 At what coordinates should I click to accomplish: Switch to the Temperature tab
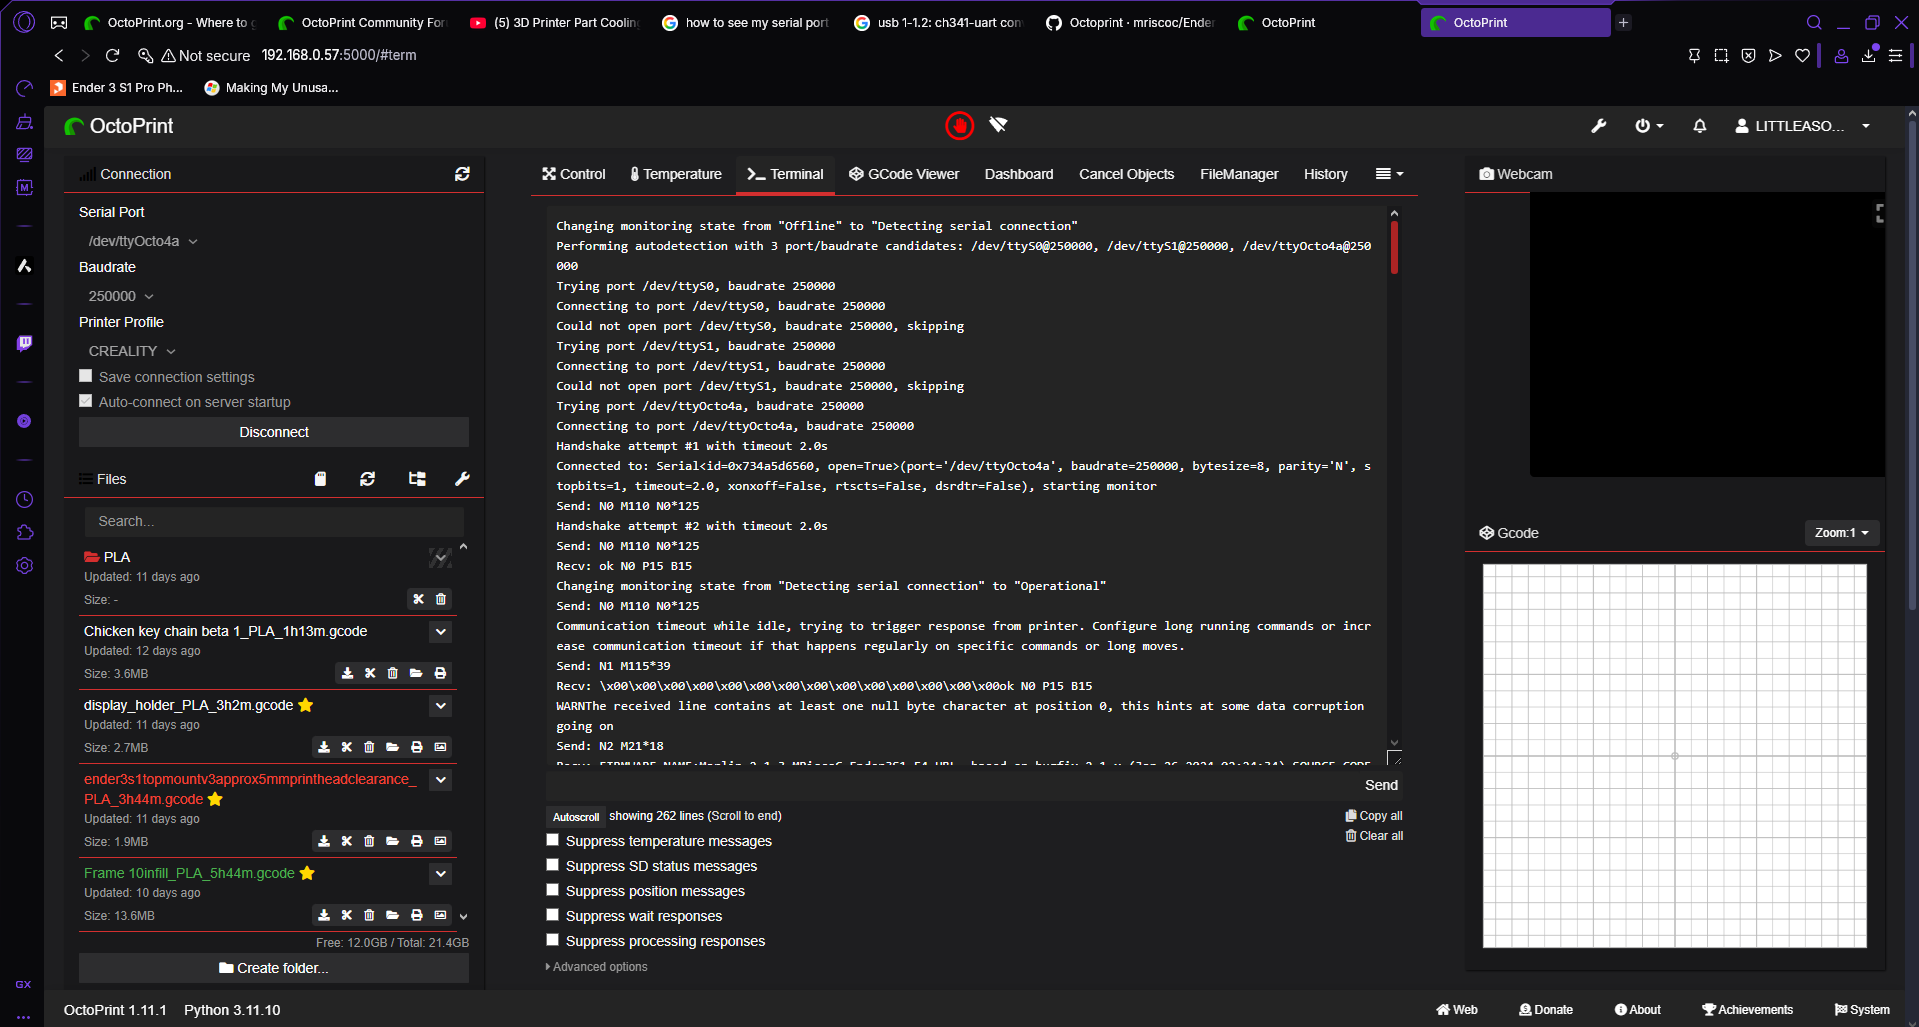point(675,174)
